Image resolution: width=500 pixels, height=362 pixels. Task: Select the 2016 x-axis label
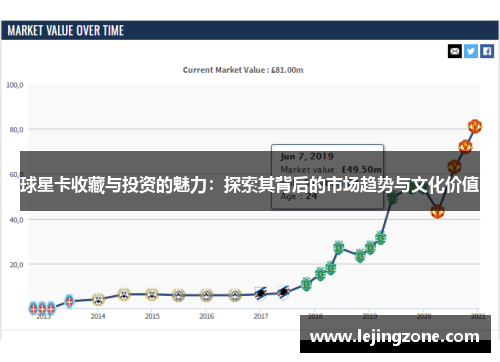207,316
